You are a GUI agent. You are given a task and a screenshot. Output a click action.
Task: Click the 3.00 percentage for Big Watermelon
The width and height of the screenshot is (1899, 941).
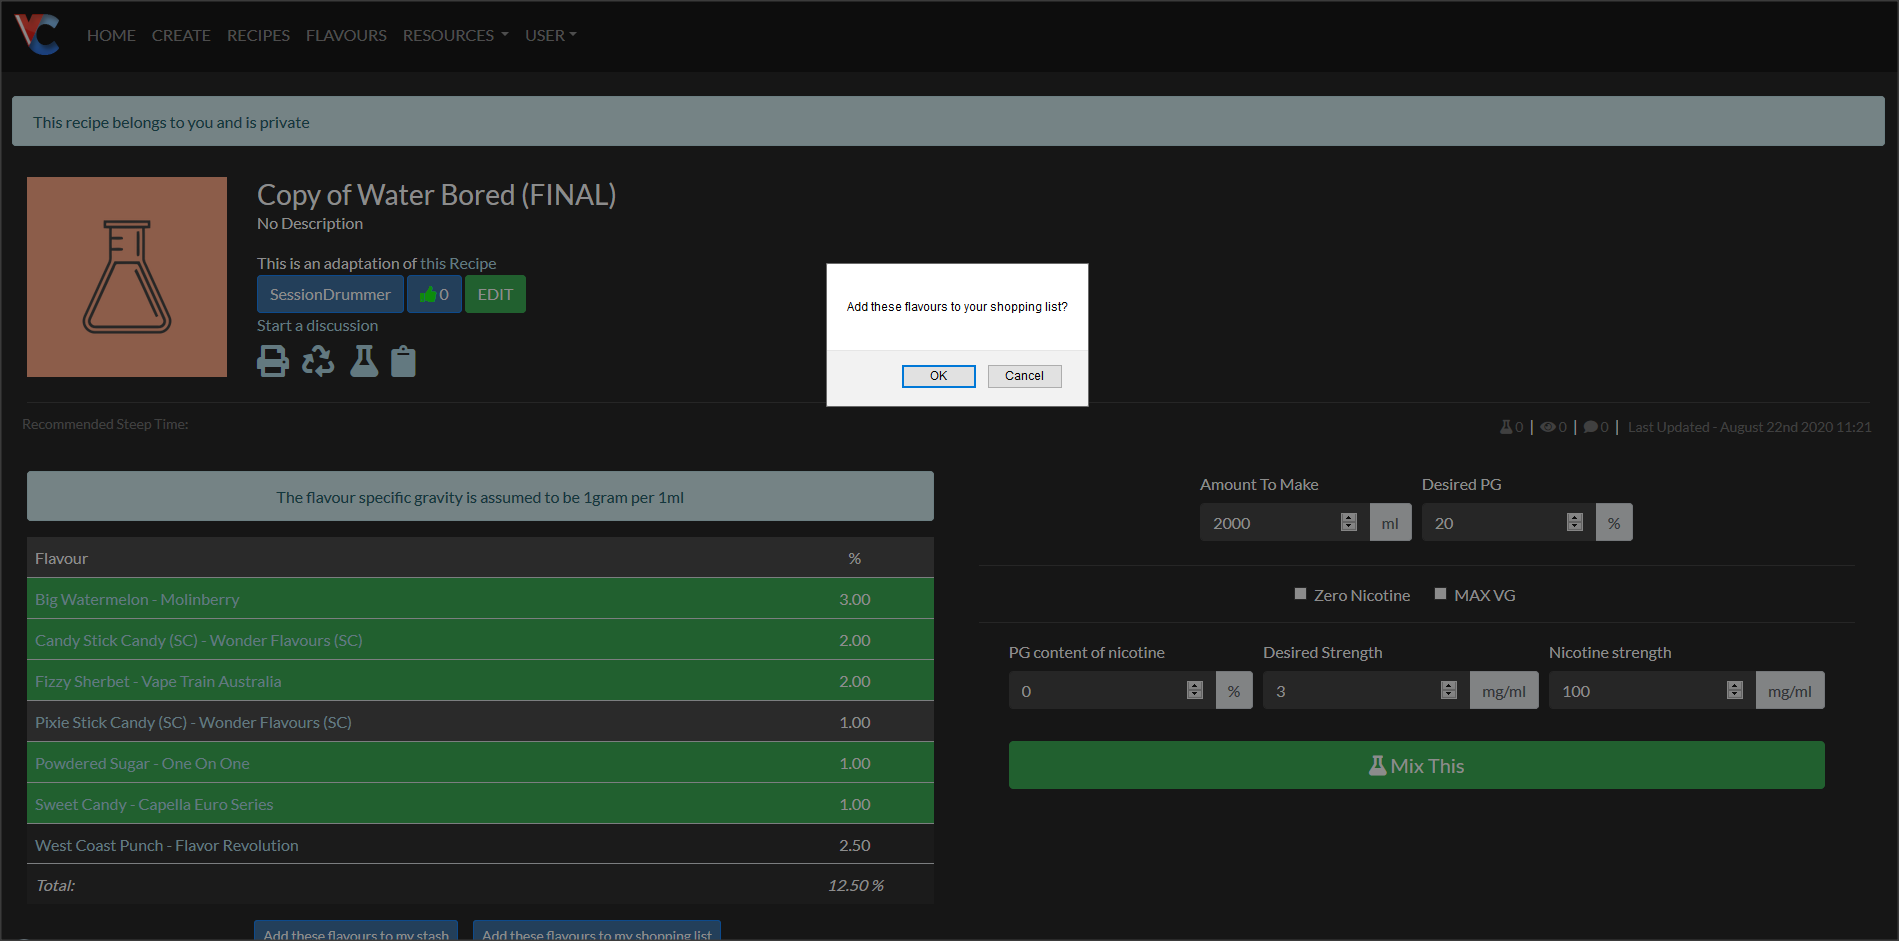854,599
